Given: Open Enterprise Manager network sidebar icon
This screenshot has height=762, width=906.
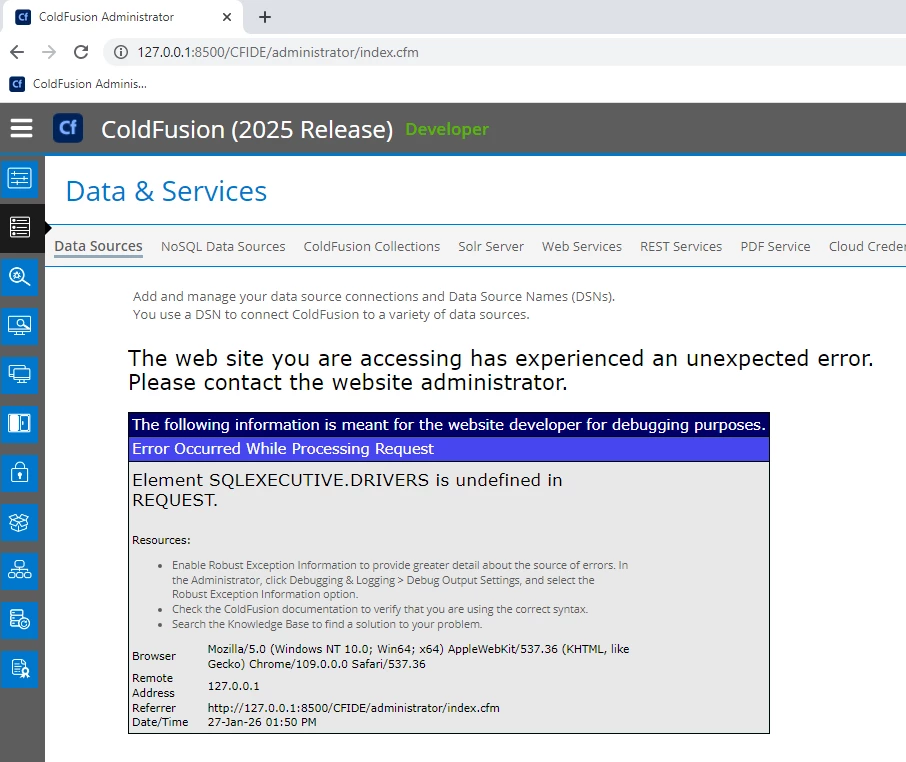Looking at the screenshot, I should pyautogui.click(x=20, y=571).
